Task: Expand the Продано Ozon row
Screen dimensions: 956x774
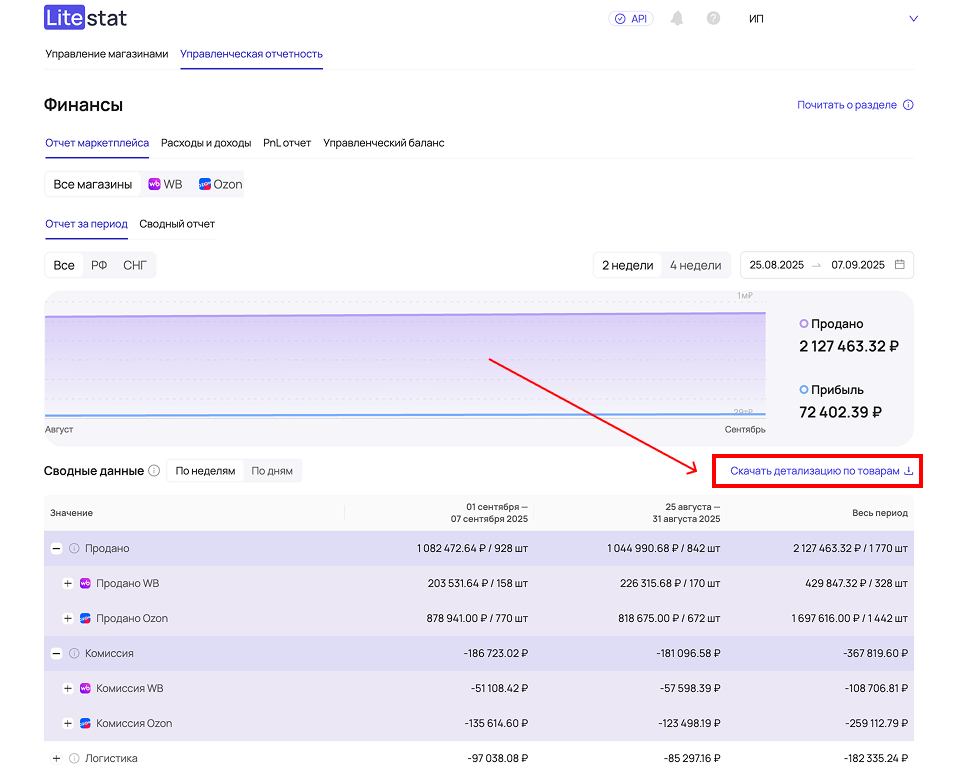Action: pyautogui.click(x=68, y=618)
